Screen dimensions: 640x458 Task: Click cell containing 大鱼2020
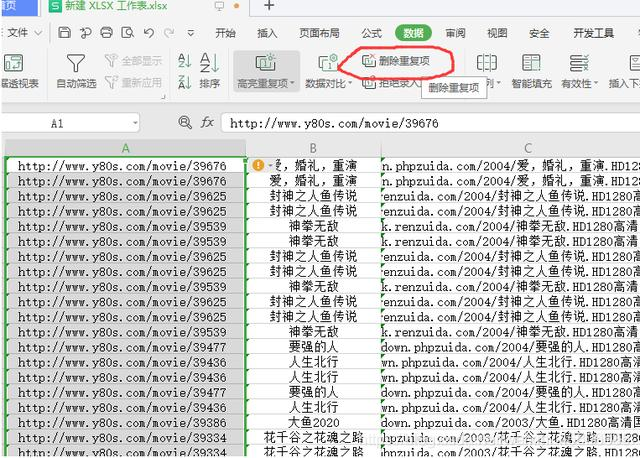tap(313, 422)
